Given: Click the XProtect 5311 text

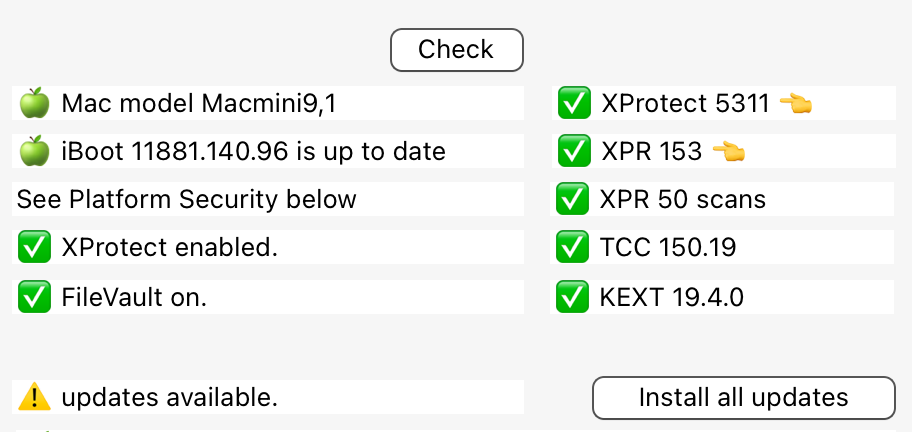Looking at the screenshot, I should [685, 103].
